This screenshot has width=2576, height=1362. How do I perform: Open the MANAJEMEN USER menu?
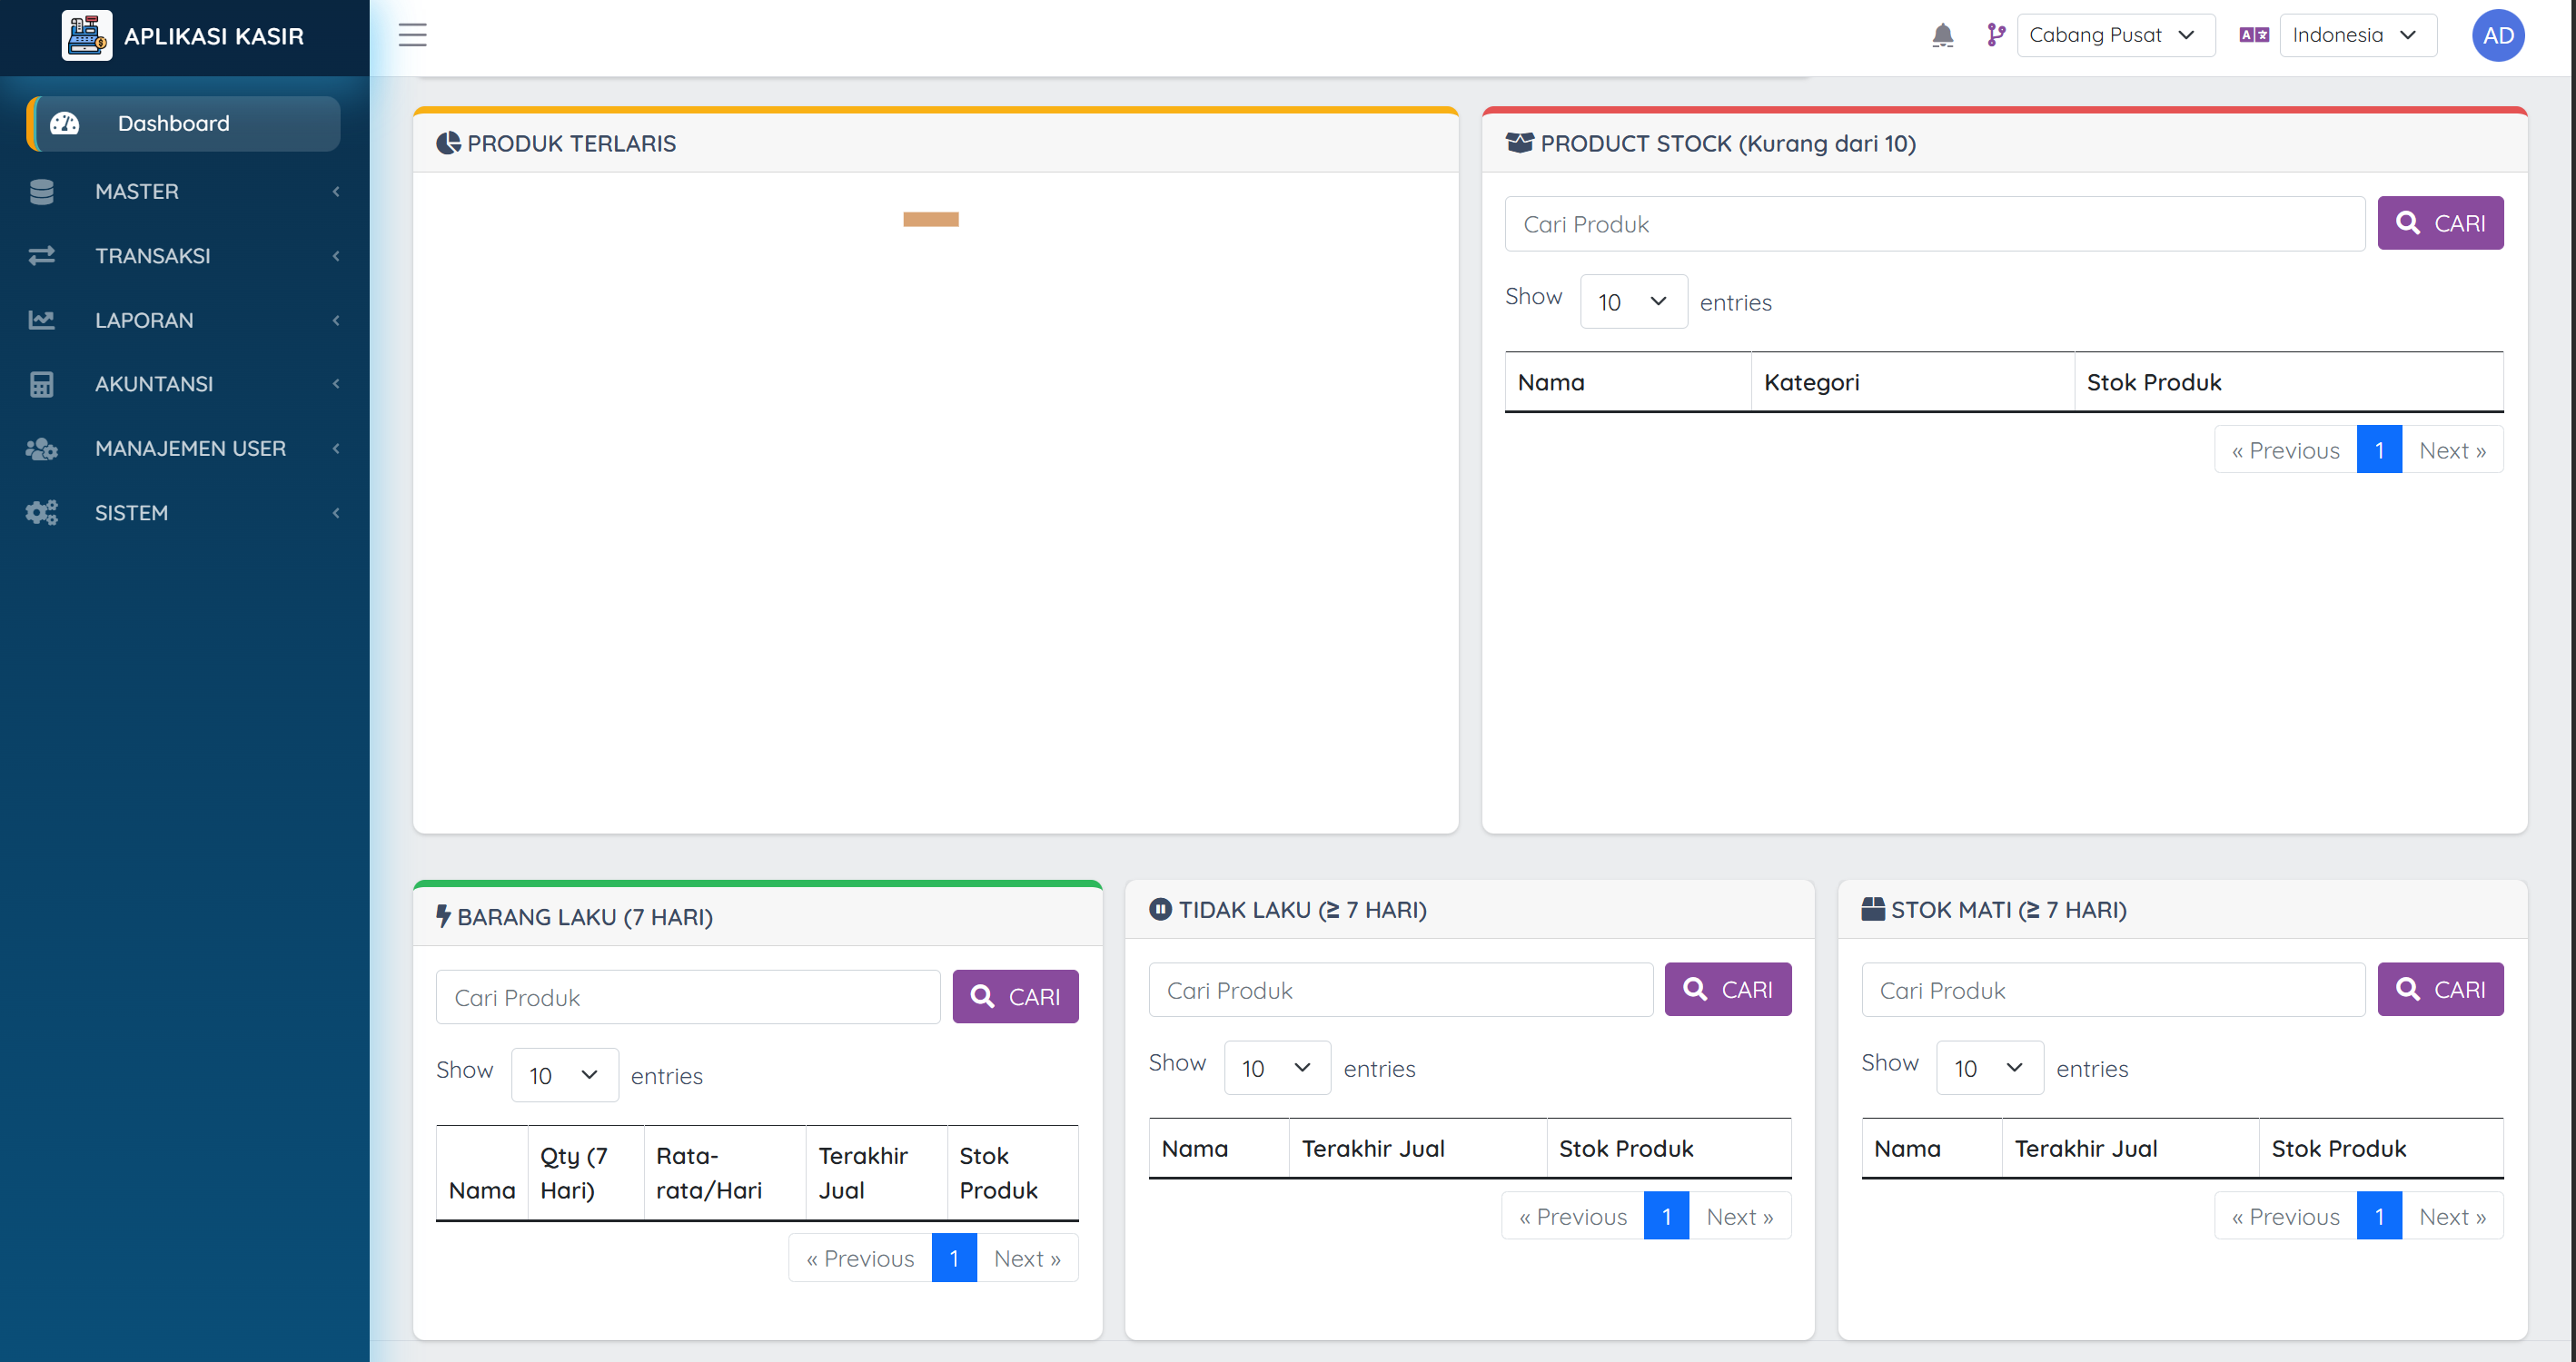pyautogui.click(x=190, y=448)
